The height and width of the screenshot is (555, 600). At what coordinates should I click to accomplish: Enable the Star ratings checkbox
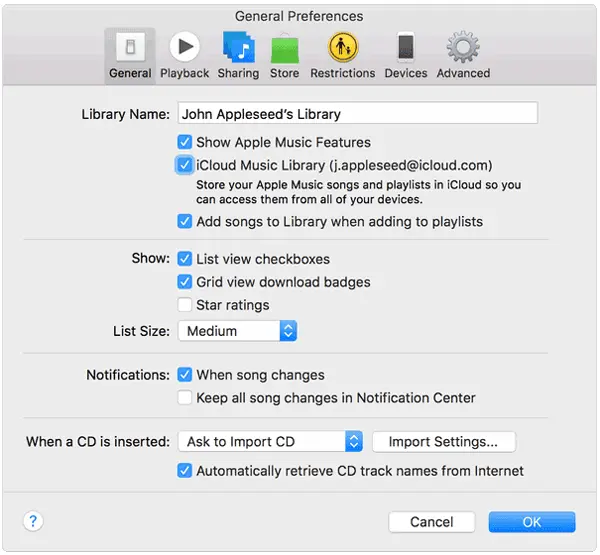[x=184, y=305]
